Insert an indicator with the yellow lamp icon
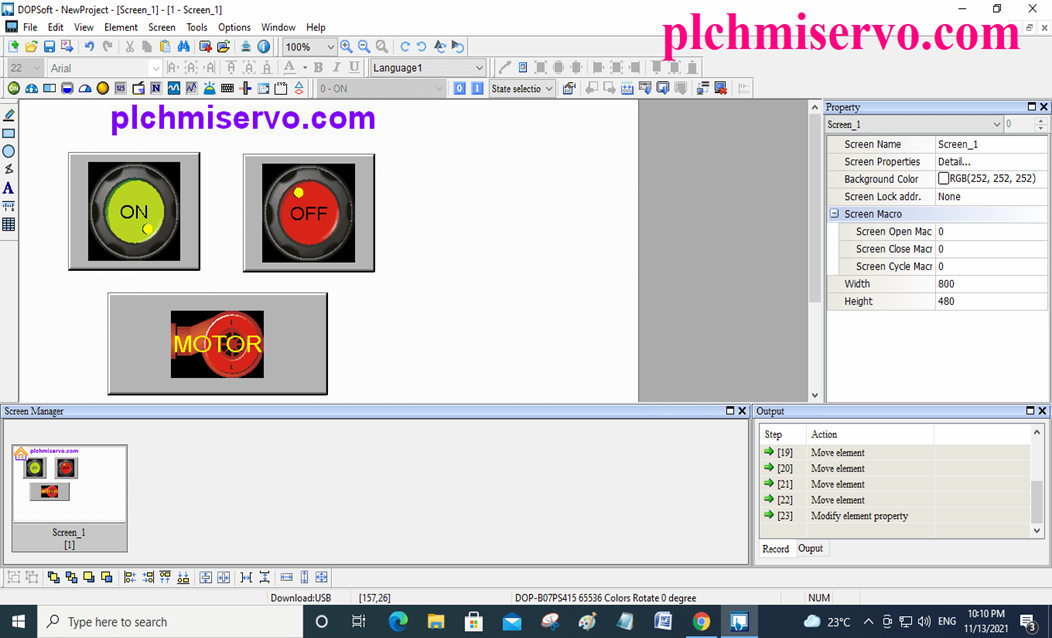Image resolution: width=1052 pixels, height=638 pixels. pyautogui.click(x=103, y=88)
